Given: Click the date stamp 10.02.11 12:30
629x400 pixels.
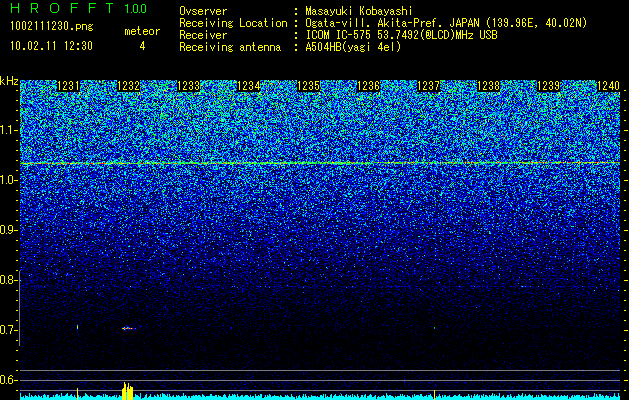Looking at the screenshot, I should [51, 46].
